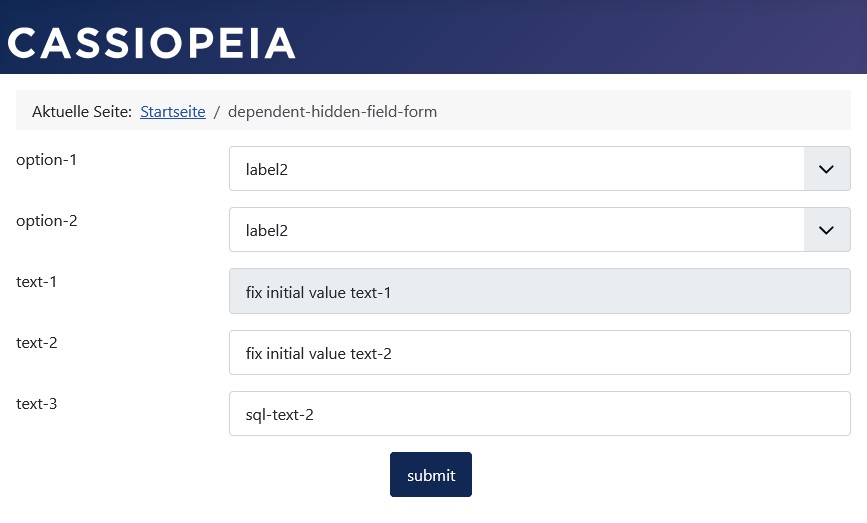Viewport: 867px width, 523px height.
Task: Click the option-1 field label
Action: point(46,160)
